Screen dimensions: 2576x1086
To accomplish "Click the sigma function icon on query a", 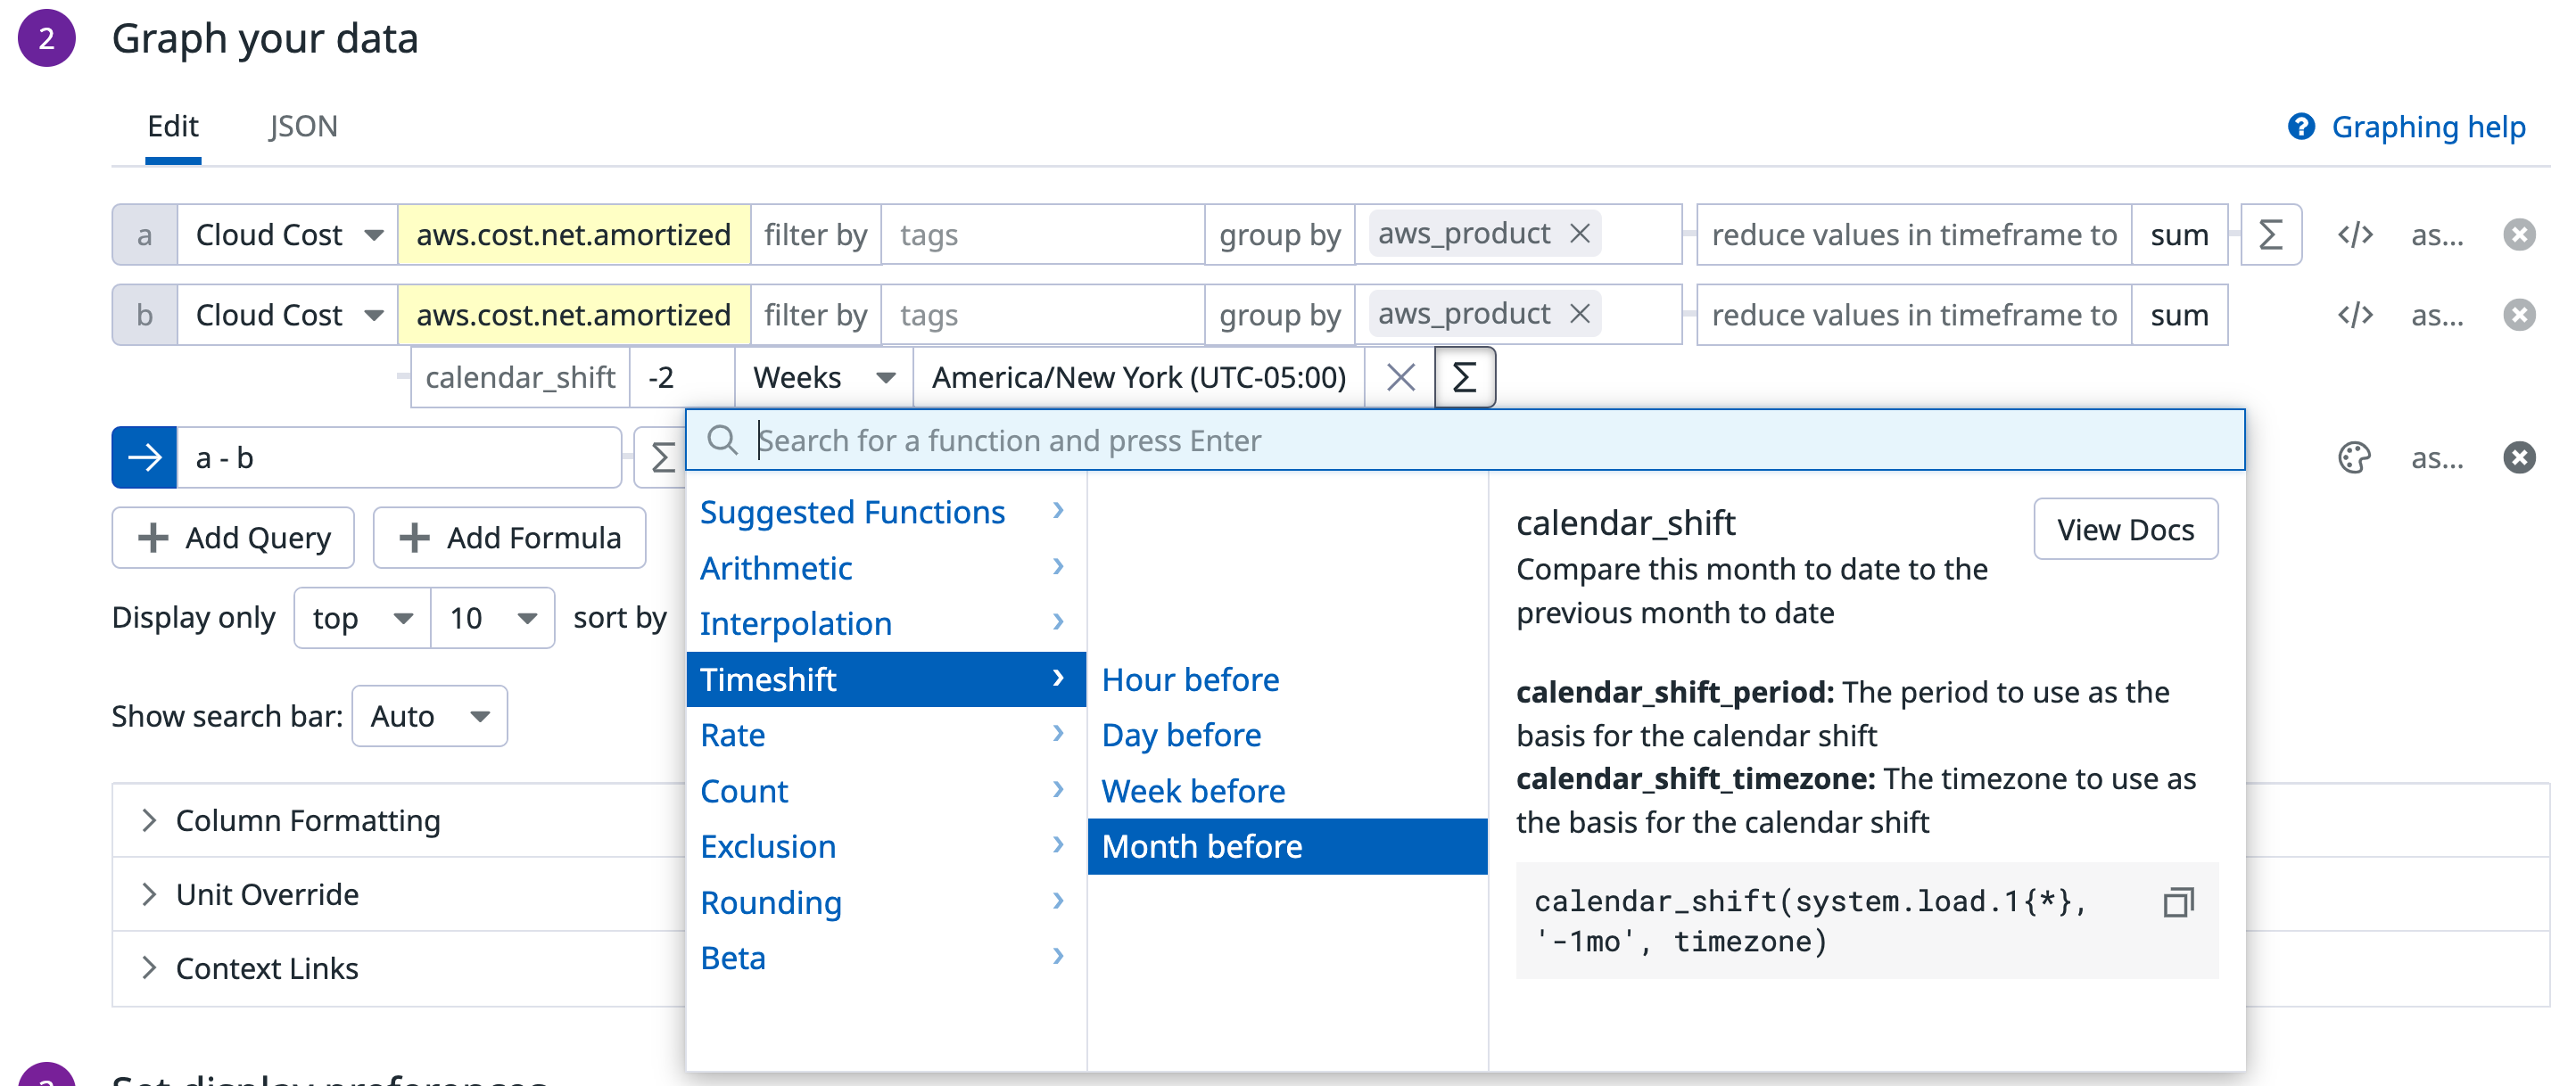I will [x=2270, y=235].
